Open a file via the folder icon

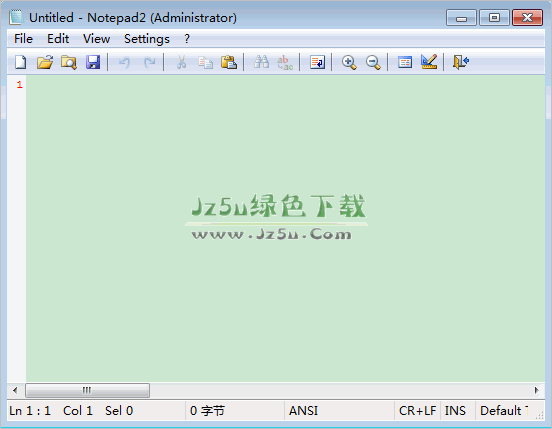point(45,62)
